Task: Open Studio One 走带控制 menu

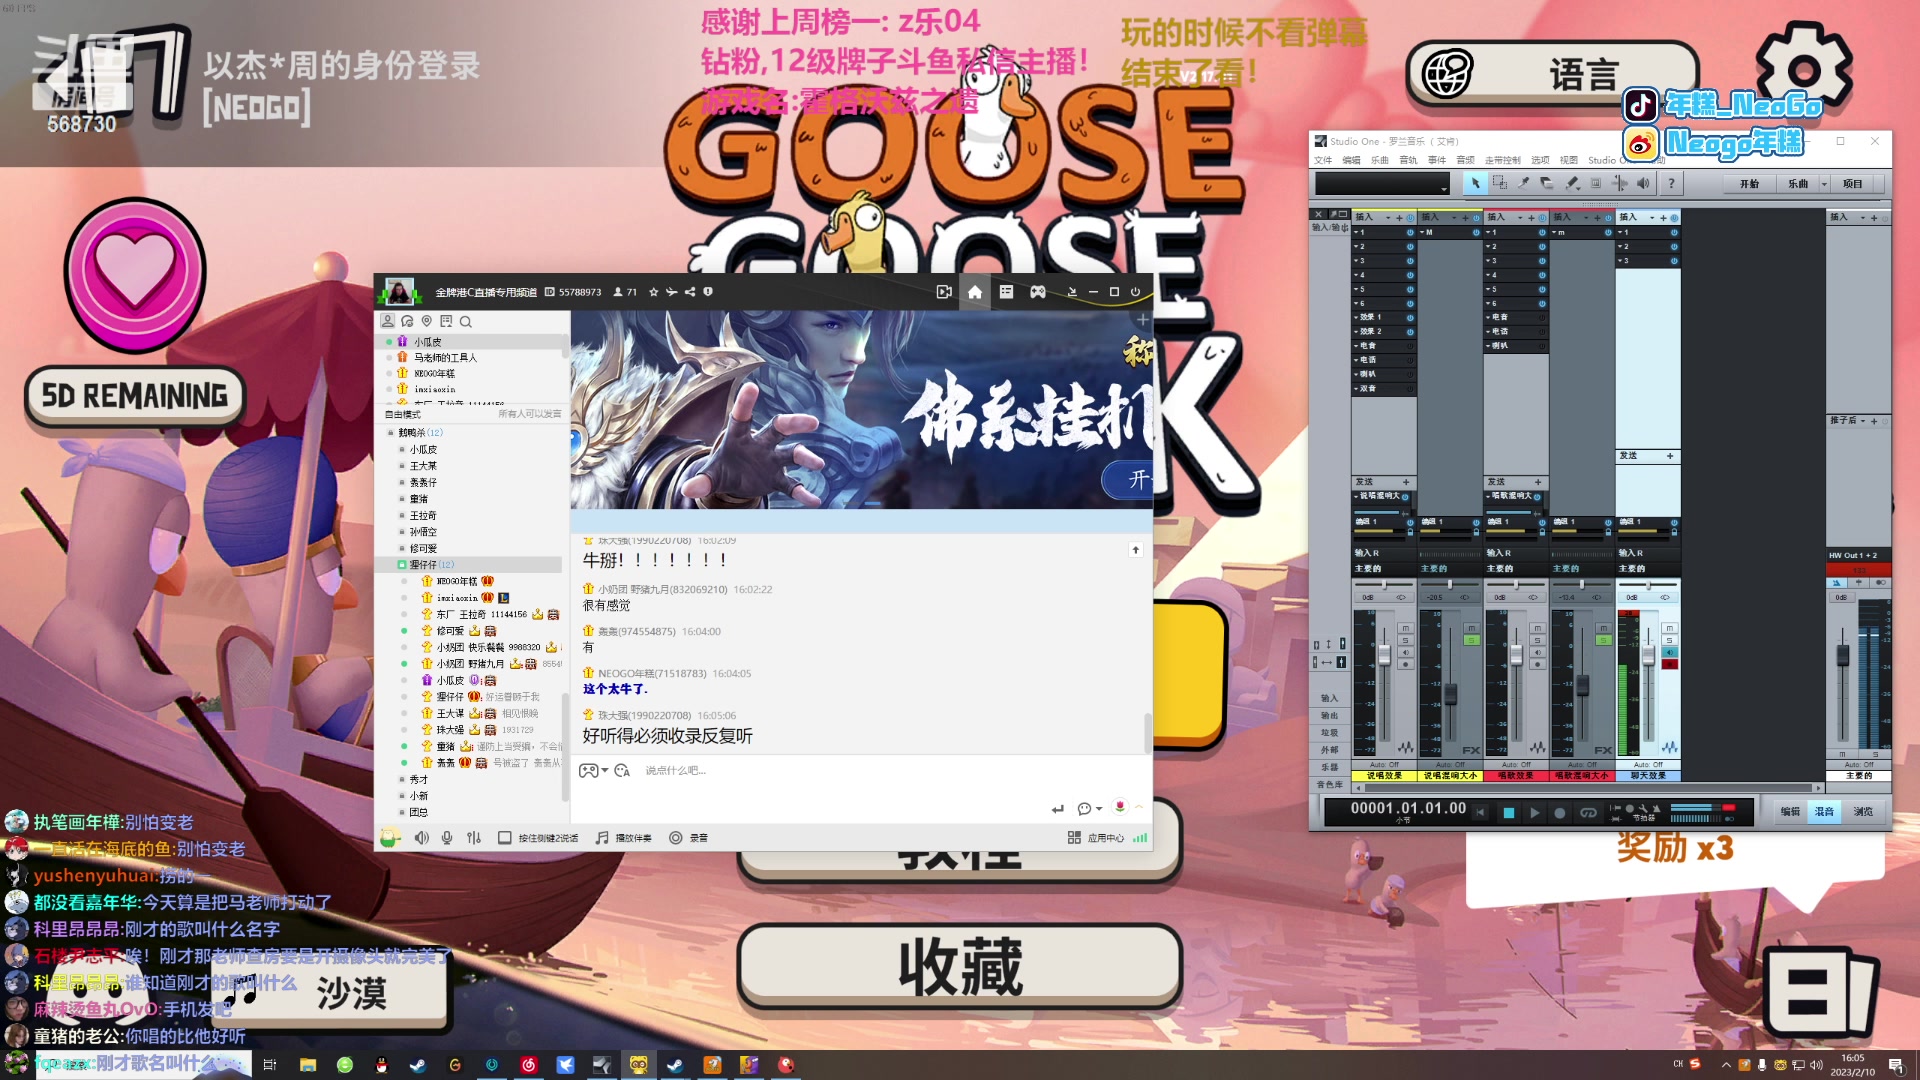Action: tap(1502, 160)
